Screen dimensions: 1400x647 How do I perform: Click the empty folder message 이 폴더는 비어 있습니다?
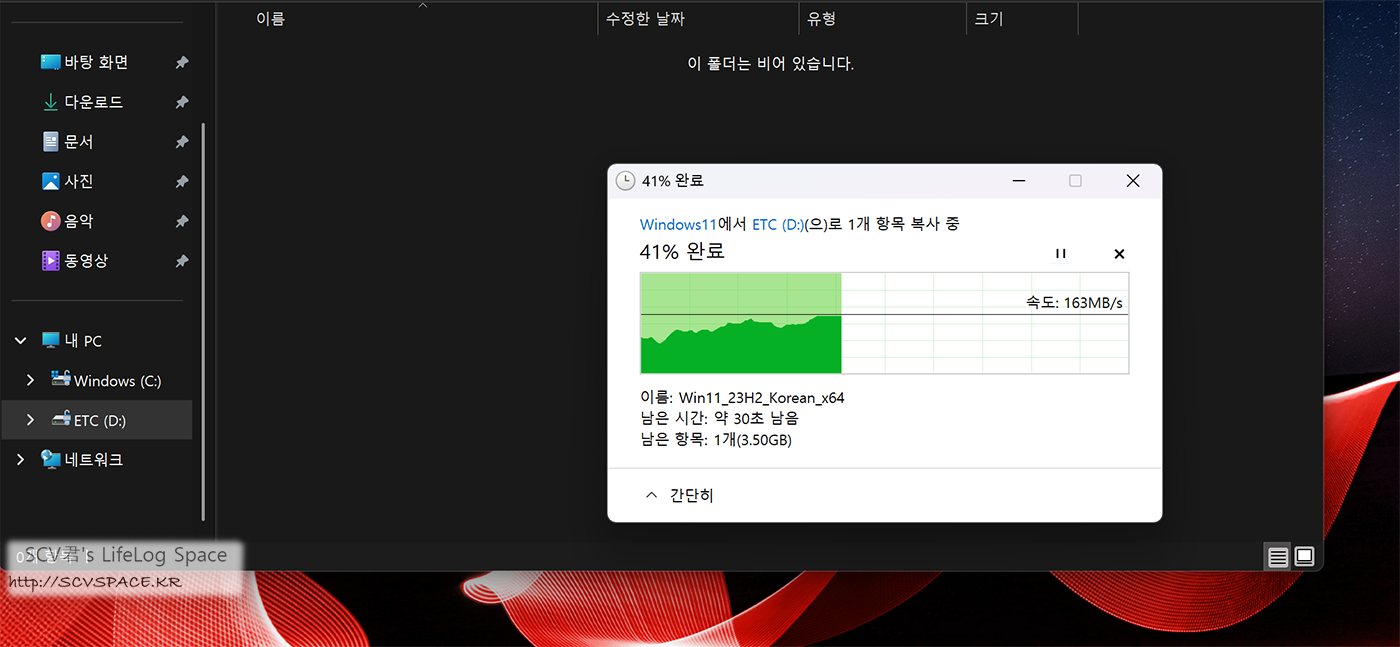coord(770,64)
